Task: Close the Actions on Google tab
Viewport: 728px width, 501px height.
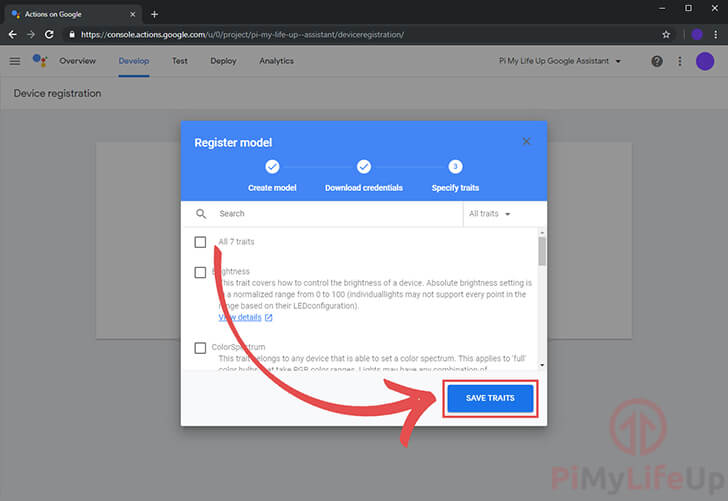Action: coord(132,14)
